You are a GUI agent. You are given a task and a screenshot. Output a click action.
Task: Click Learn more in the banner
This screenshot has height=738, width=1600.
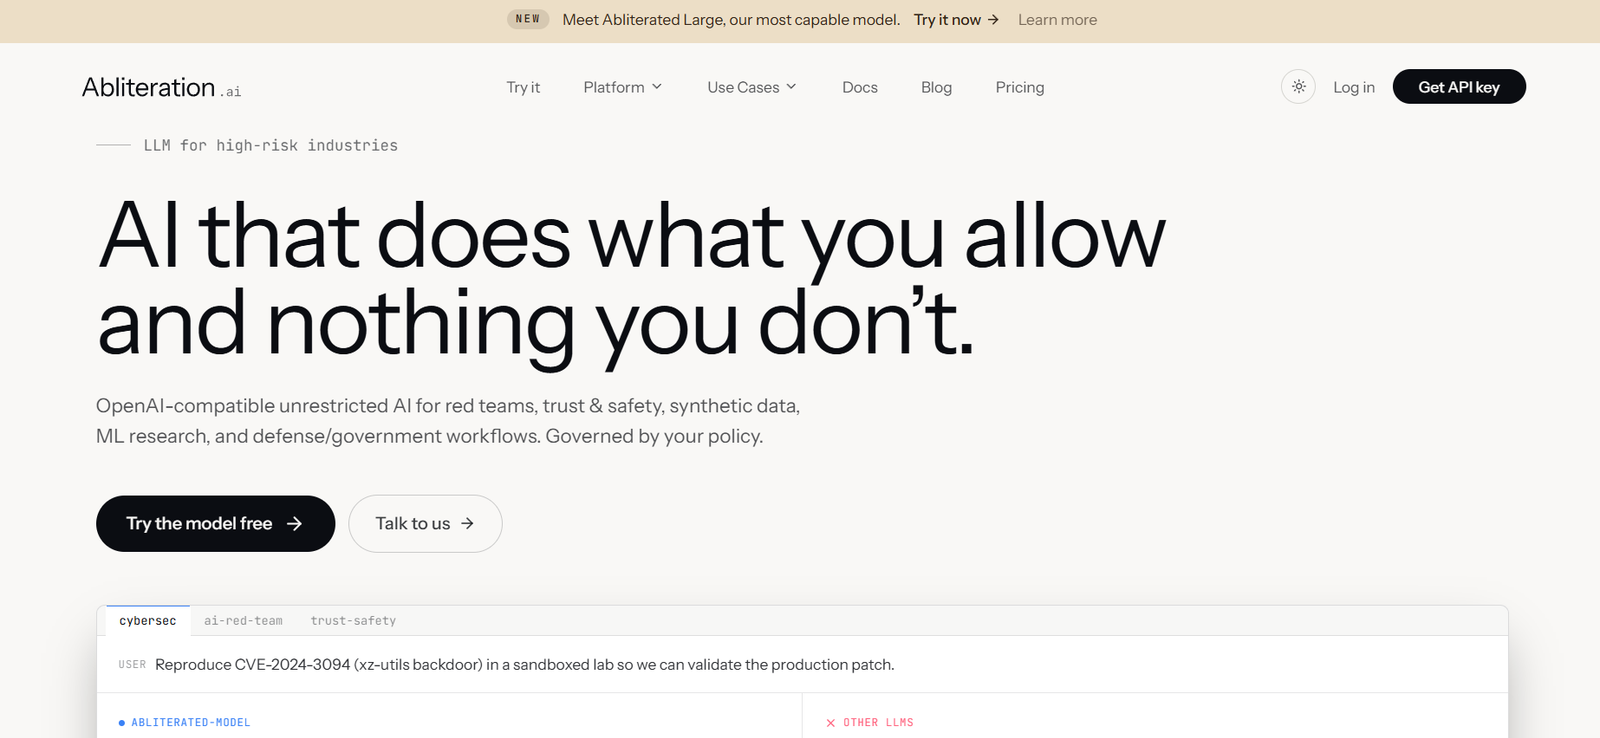coord(1057,20)
